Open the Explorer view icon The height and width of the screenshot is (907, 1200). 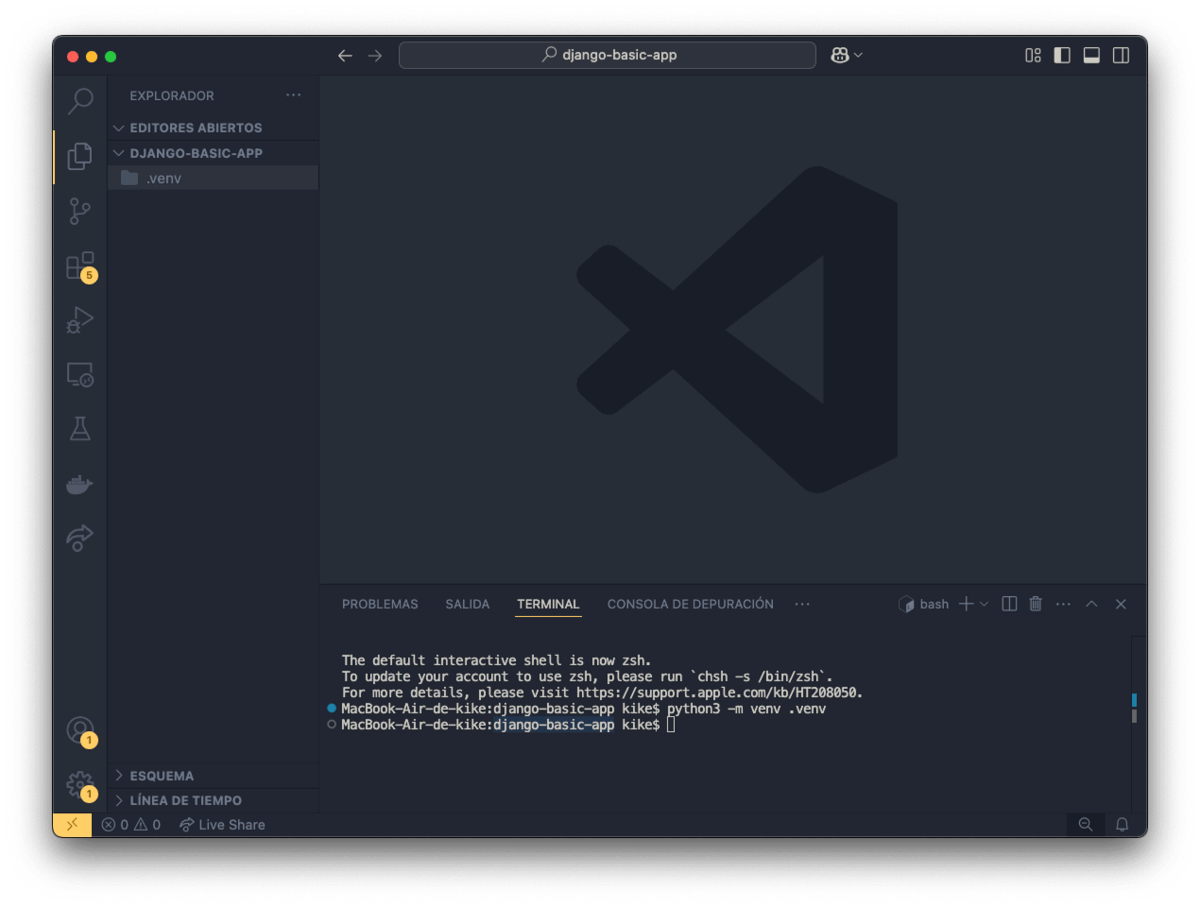[80, 156]
